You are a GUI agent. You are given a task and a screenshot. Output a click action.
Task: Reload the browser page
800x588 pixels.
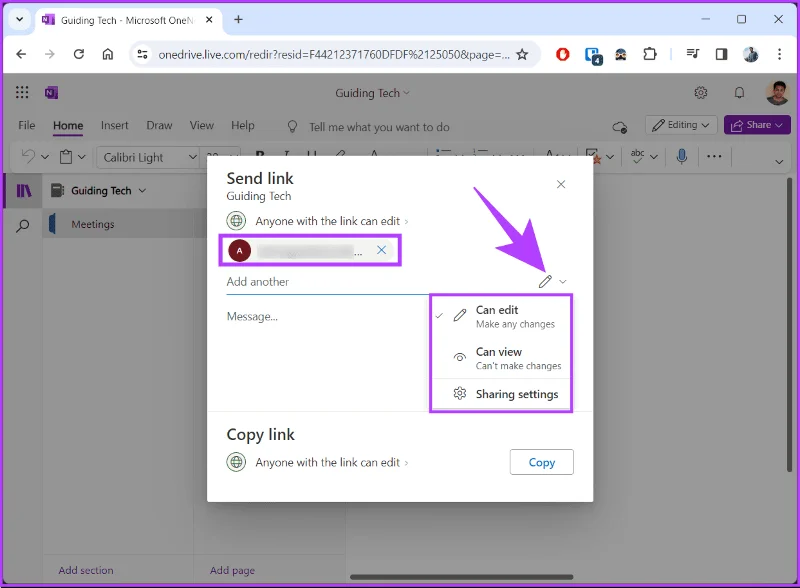pyautogui.click(x=79, y=54)
